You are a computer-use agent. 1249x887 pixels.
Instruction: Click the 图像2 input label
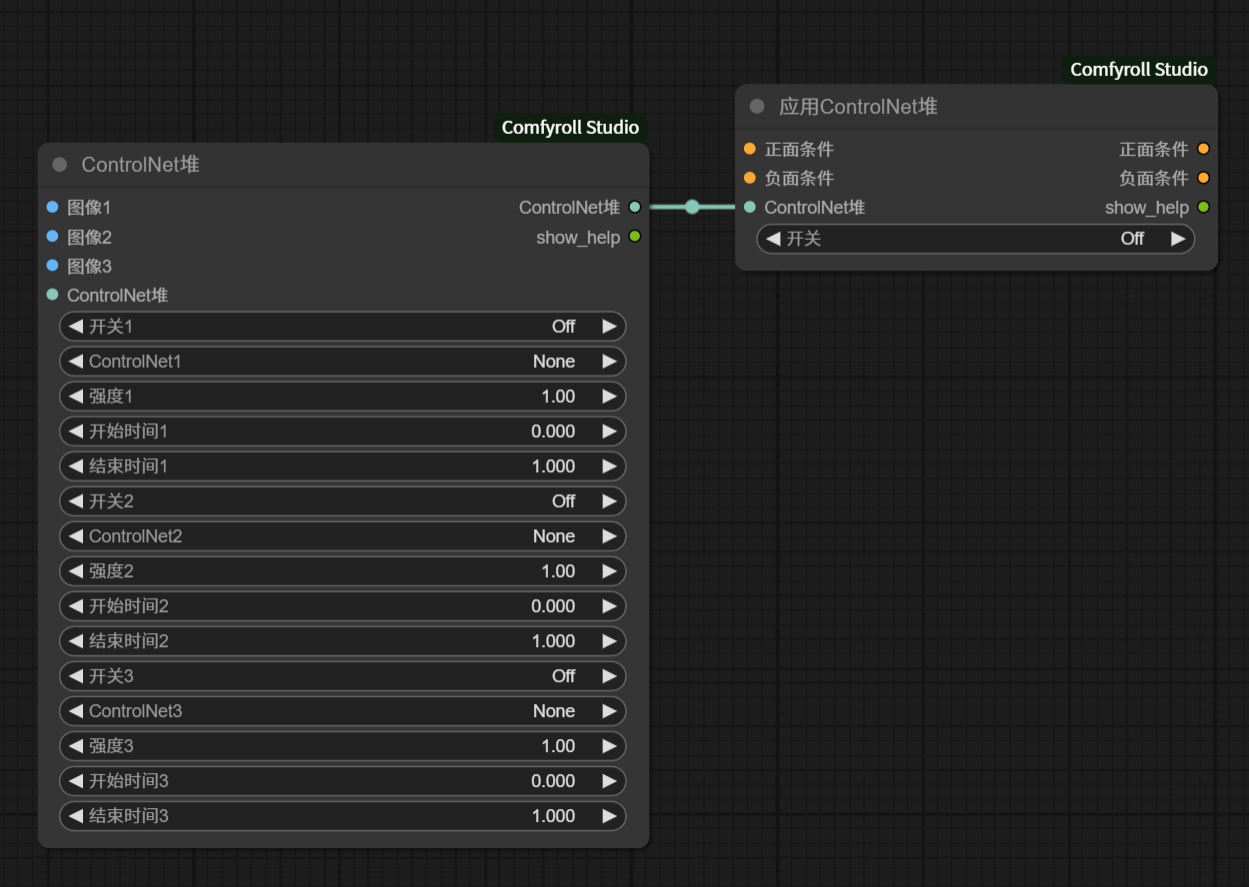point(89,237)
